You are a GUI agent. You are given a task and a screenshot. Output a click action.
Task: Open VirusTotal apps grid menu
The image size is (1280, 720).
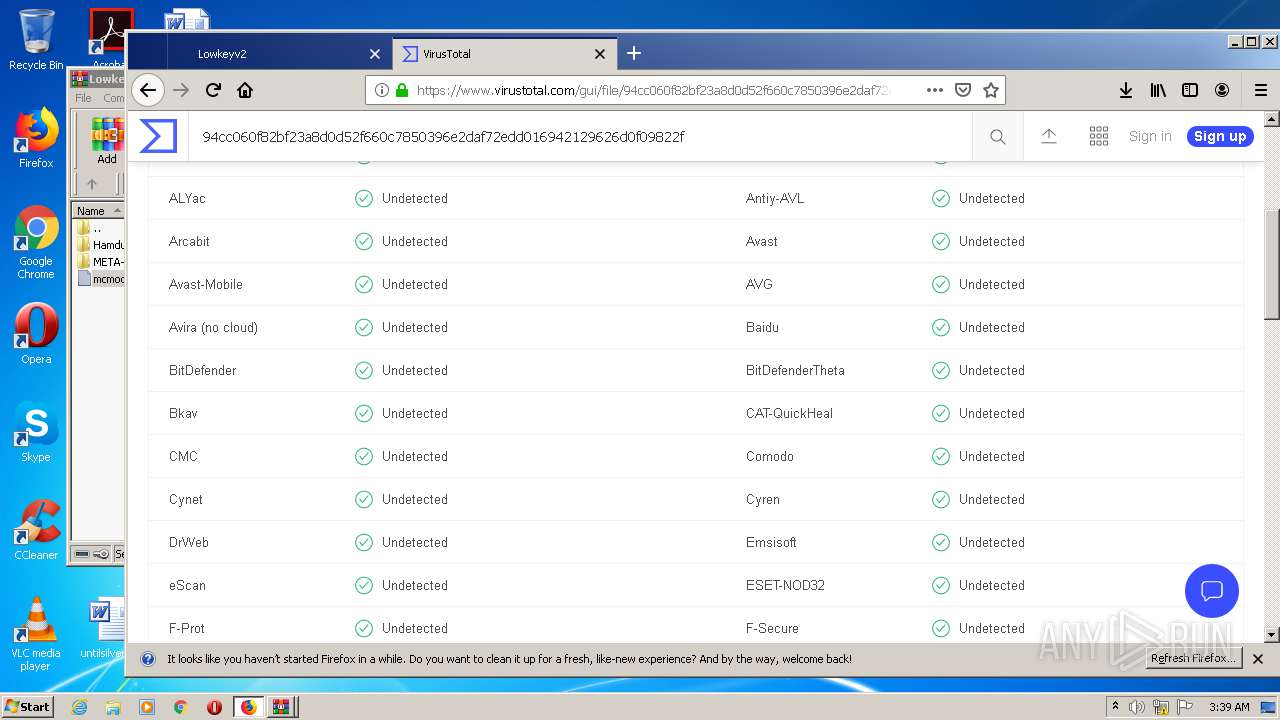[x=1099, y=137]
